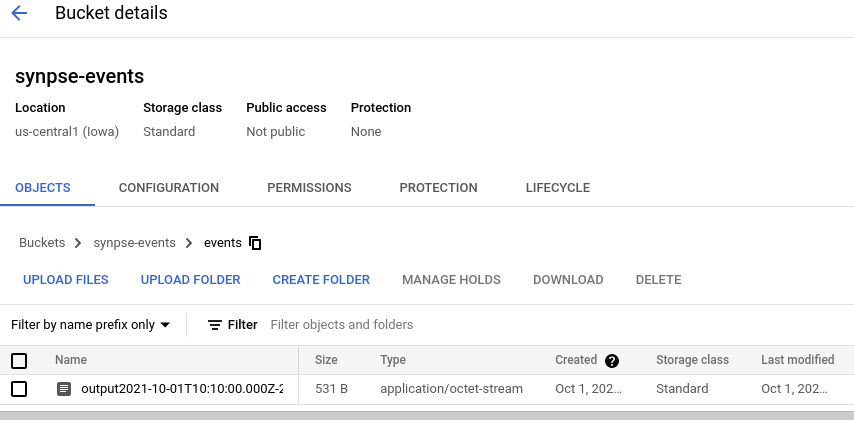Click the Upload Files button
This screenshot has height=435, width=854.
(x=66, y=280)
